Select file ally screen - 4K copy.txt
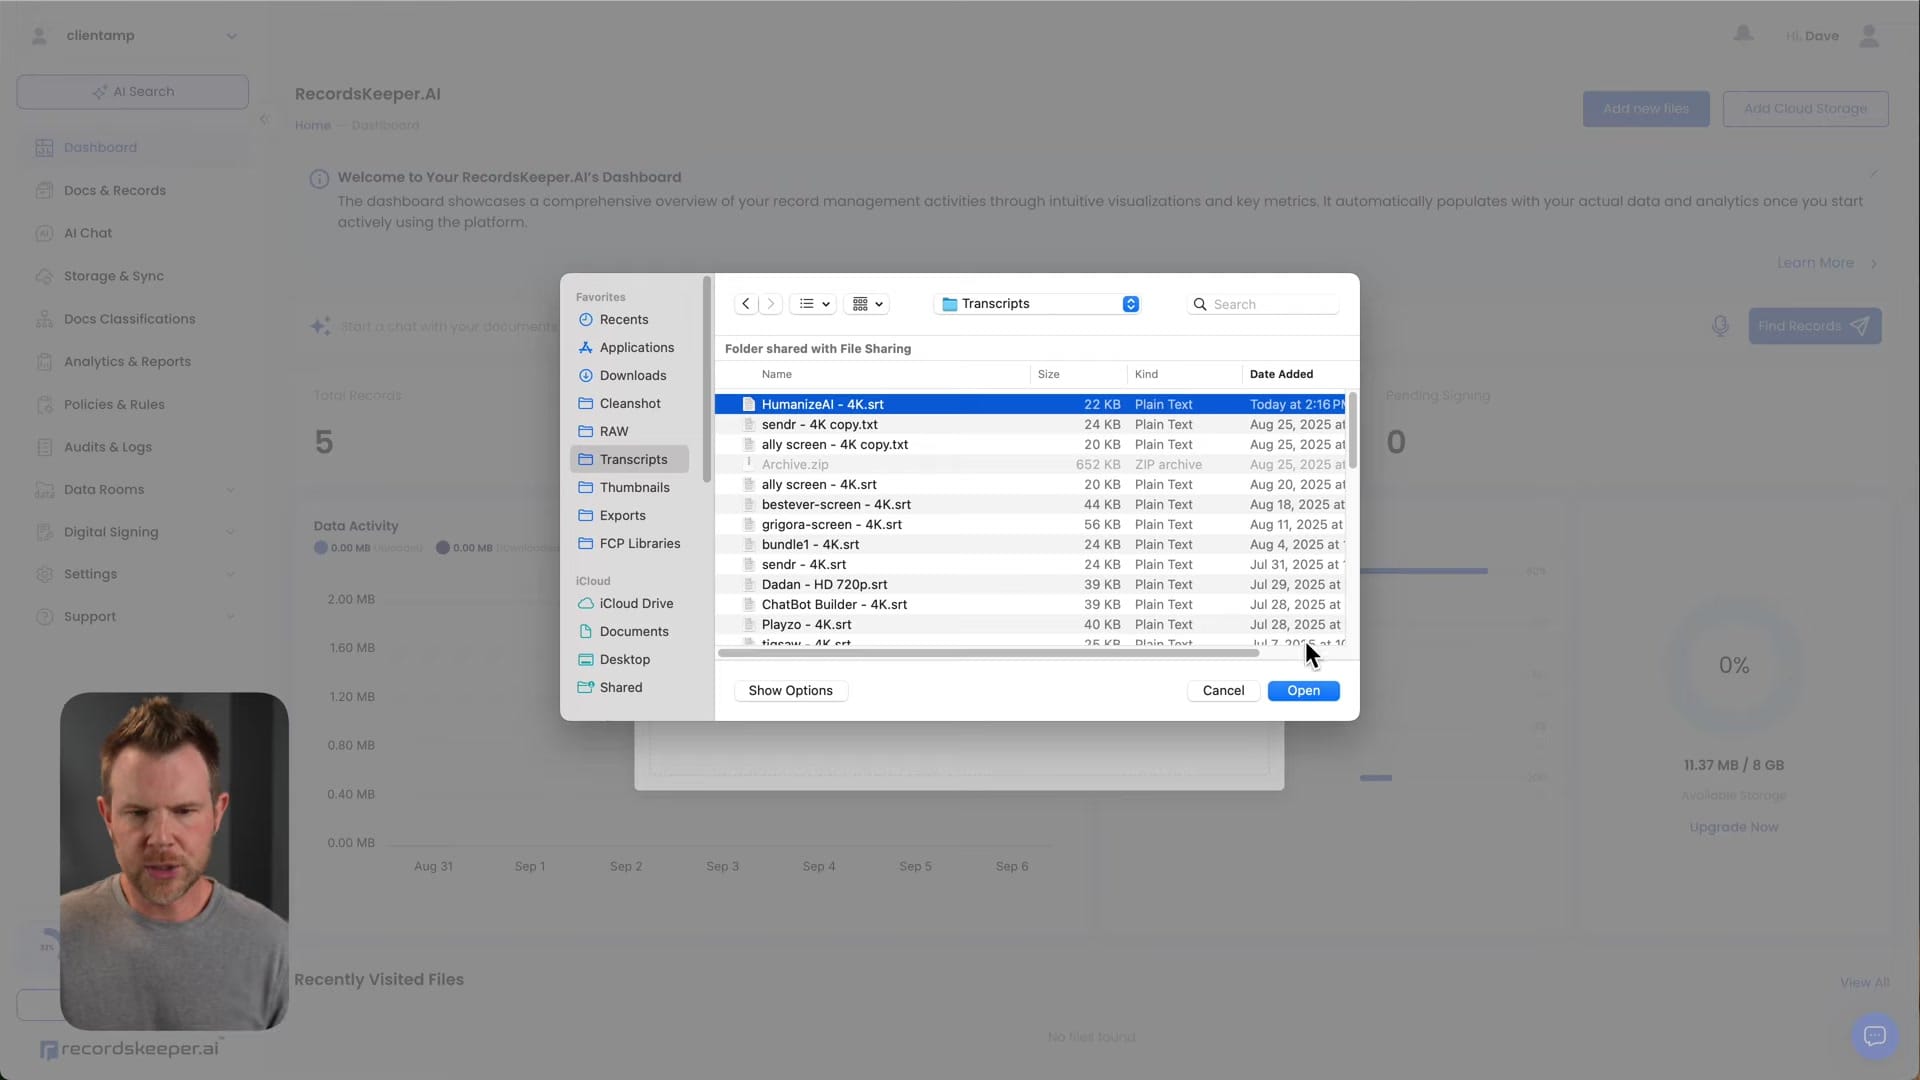The width and height of the screenshot is (1920, 1080). point(1030,445)
